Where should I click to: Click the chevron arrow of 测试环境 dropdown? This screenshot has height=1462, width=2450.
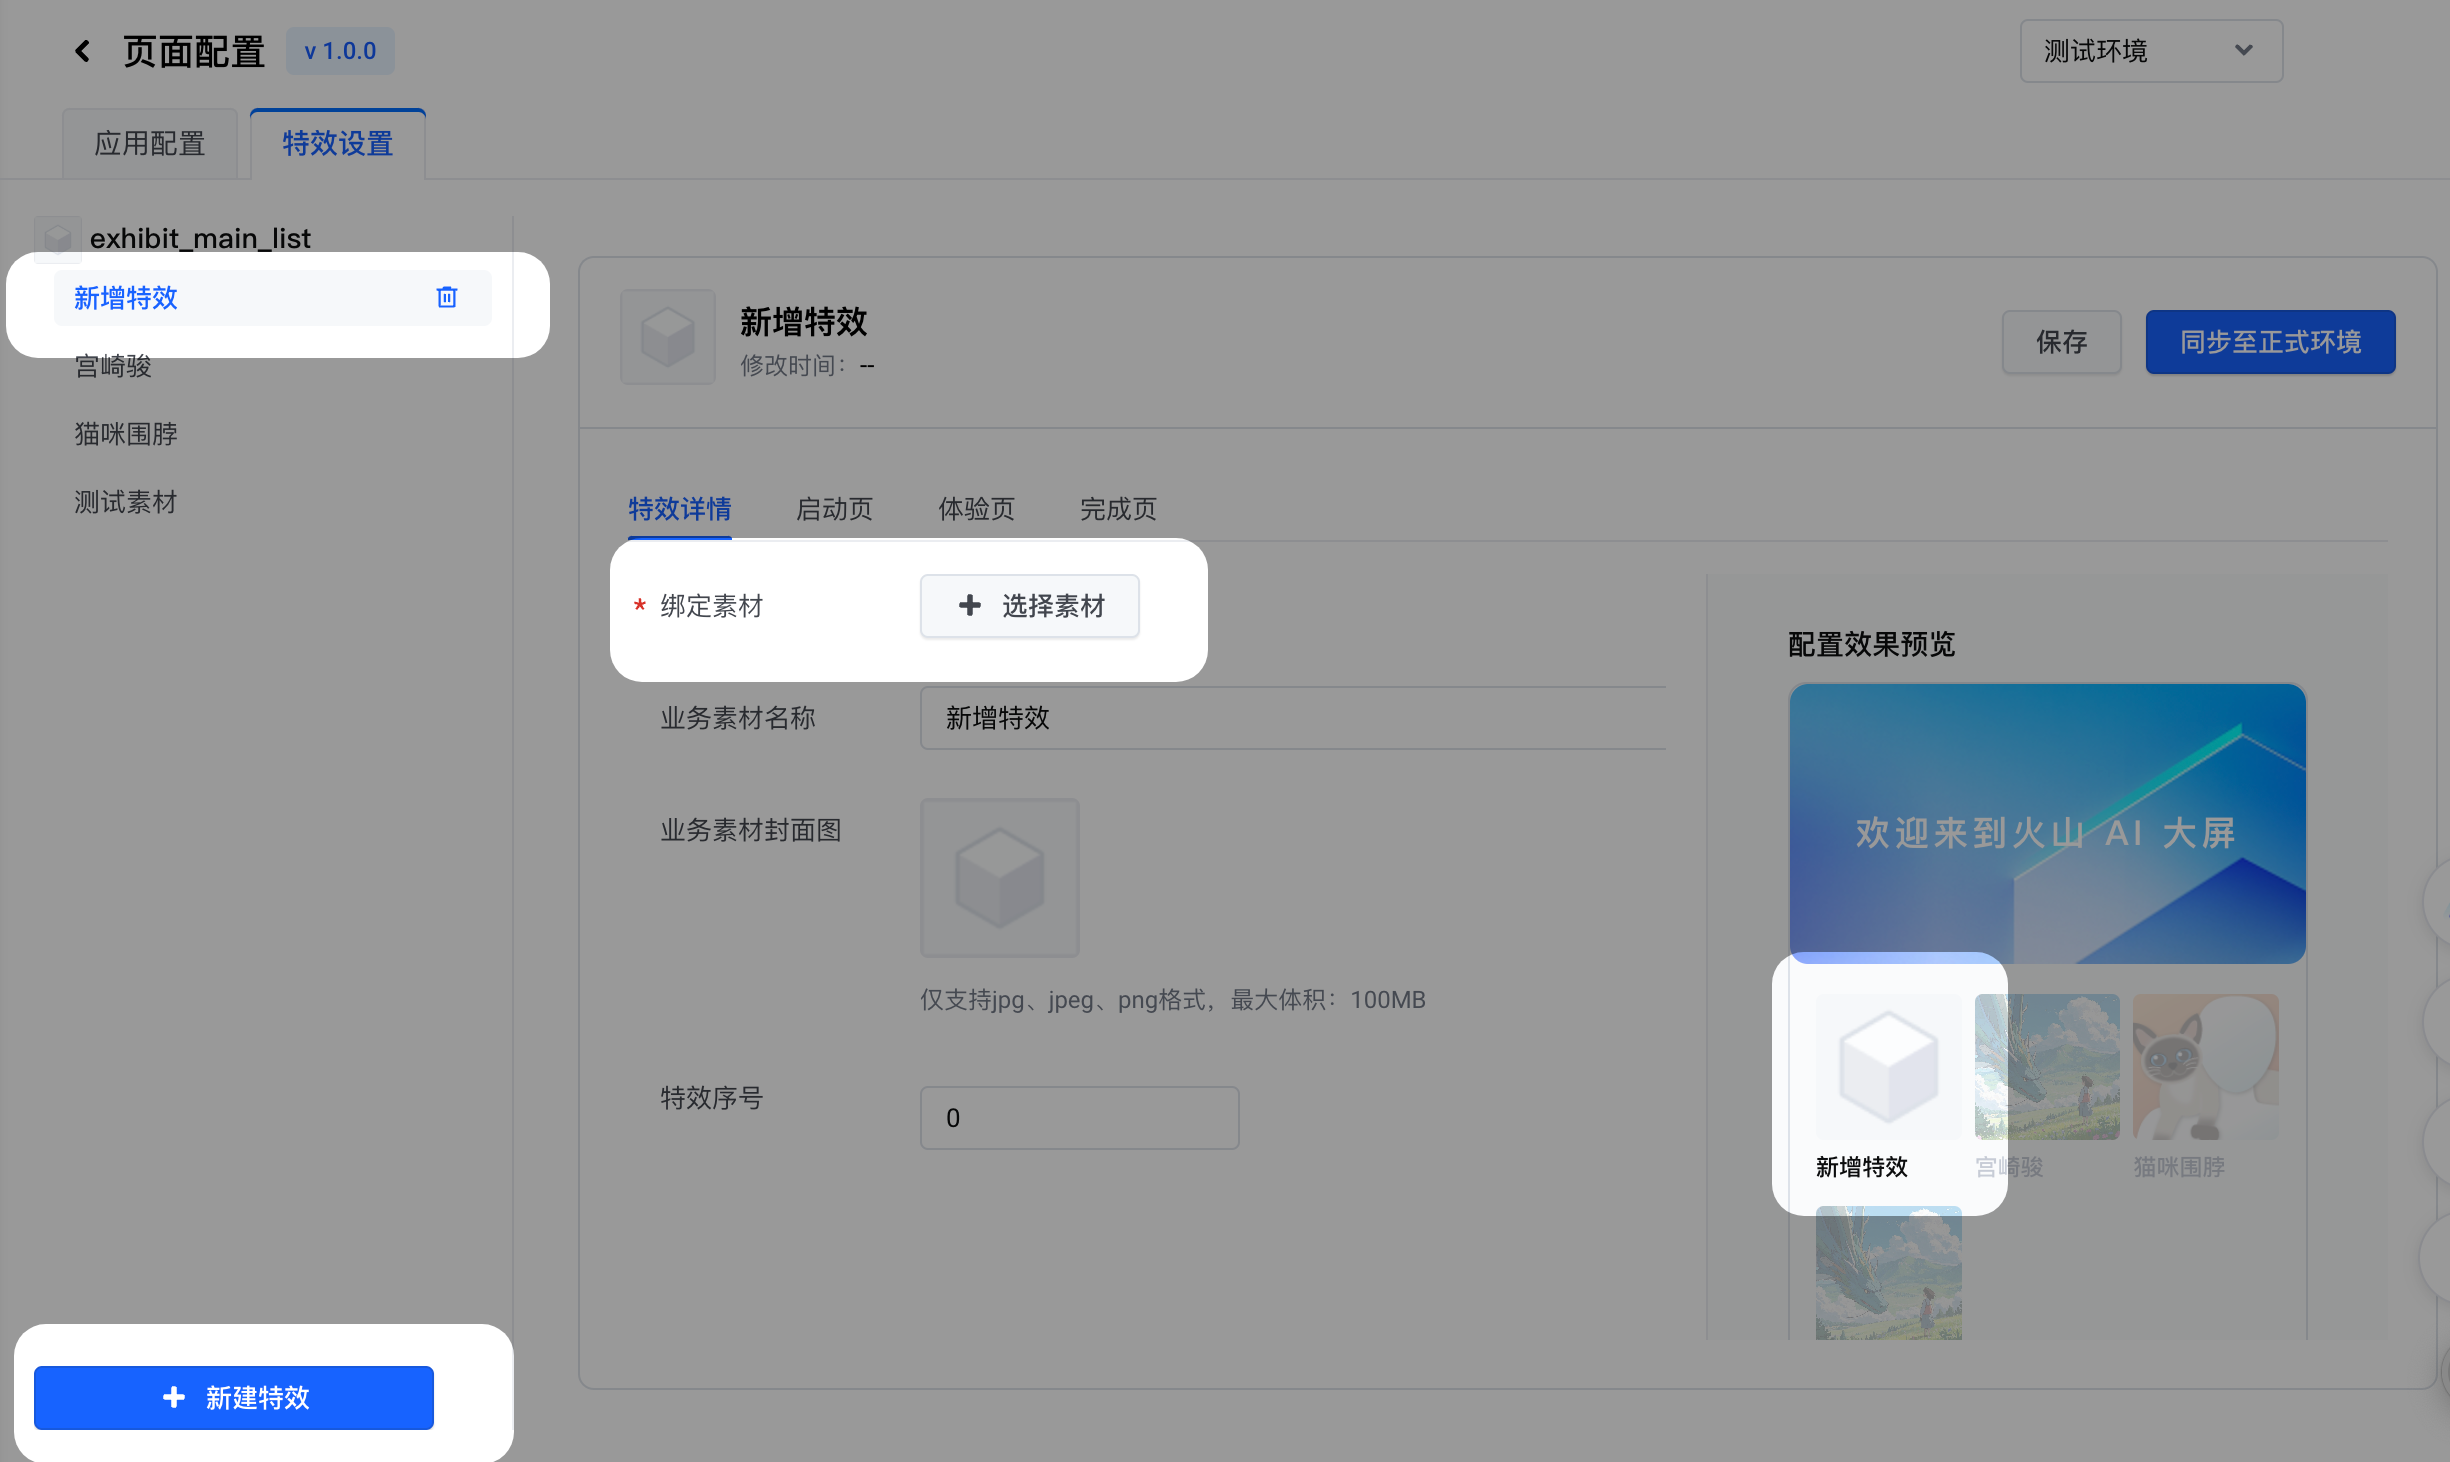pyautogui.click(x=2243, y=51)
